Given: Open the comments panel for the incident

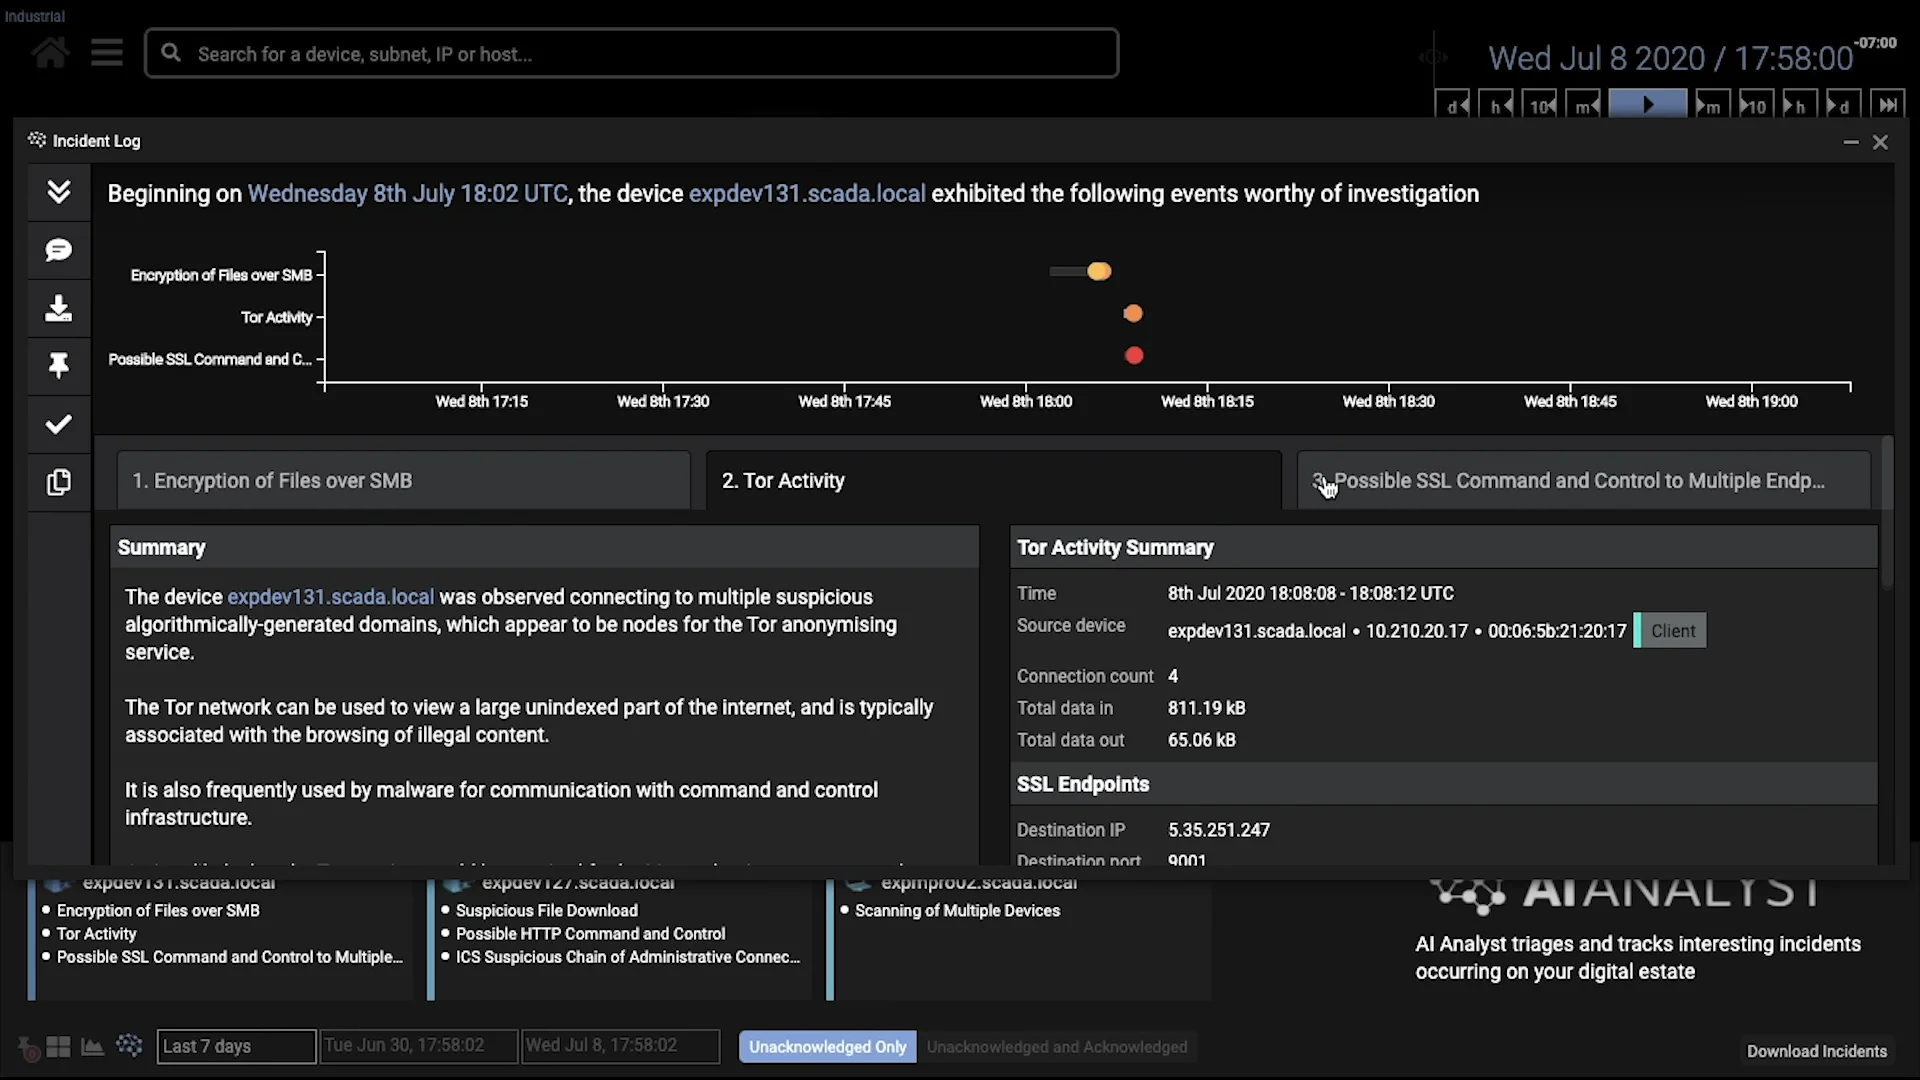Looking at the screenshot, I should [59, 251].
